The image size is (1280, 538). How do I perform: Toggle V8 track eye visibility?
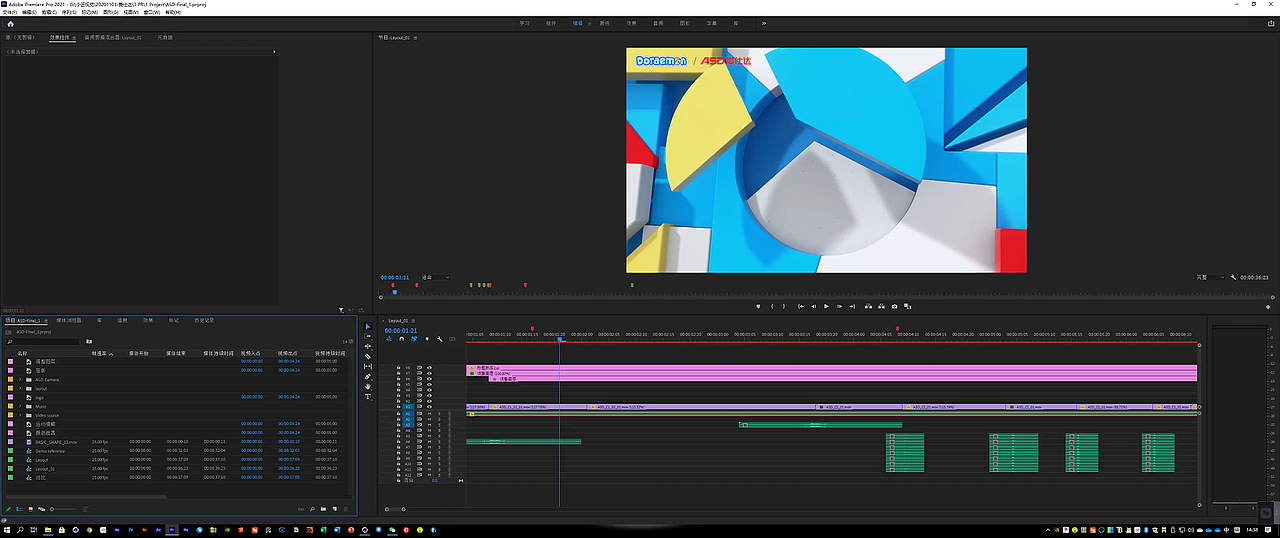point(430,368)
